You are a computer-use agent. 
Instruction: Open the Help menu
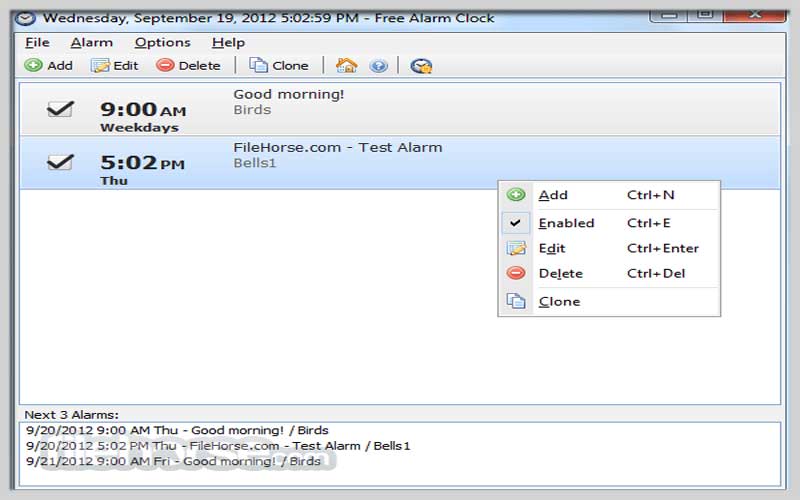point(229,42)
